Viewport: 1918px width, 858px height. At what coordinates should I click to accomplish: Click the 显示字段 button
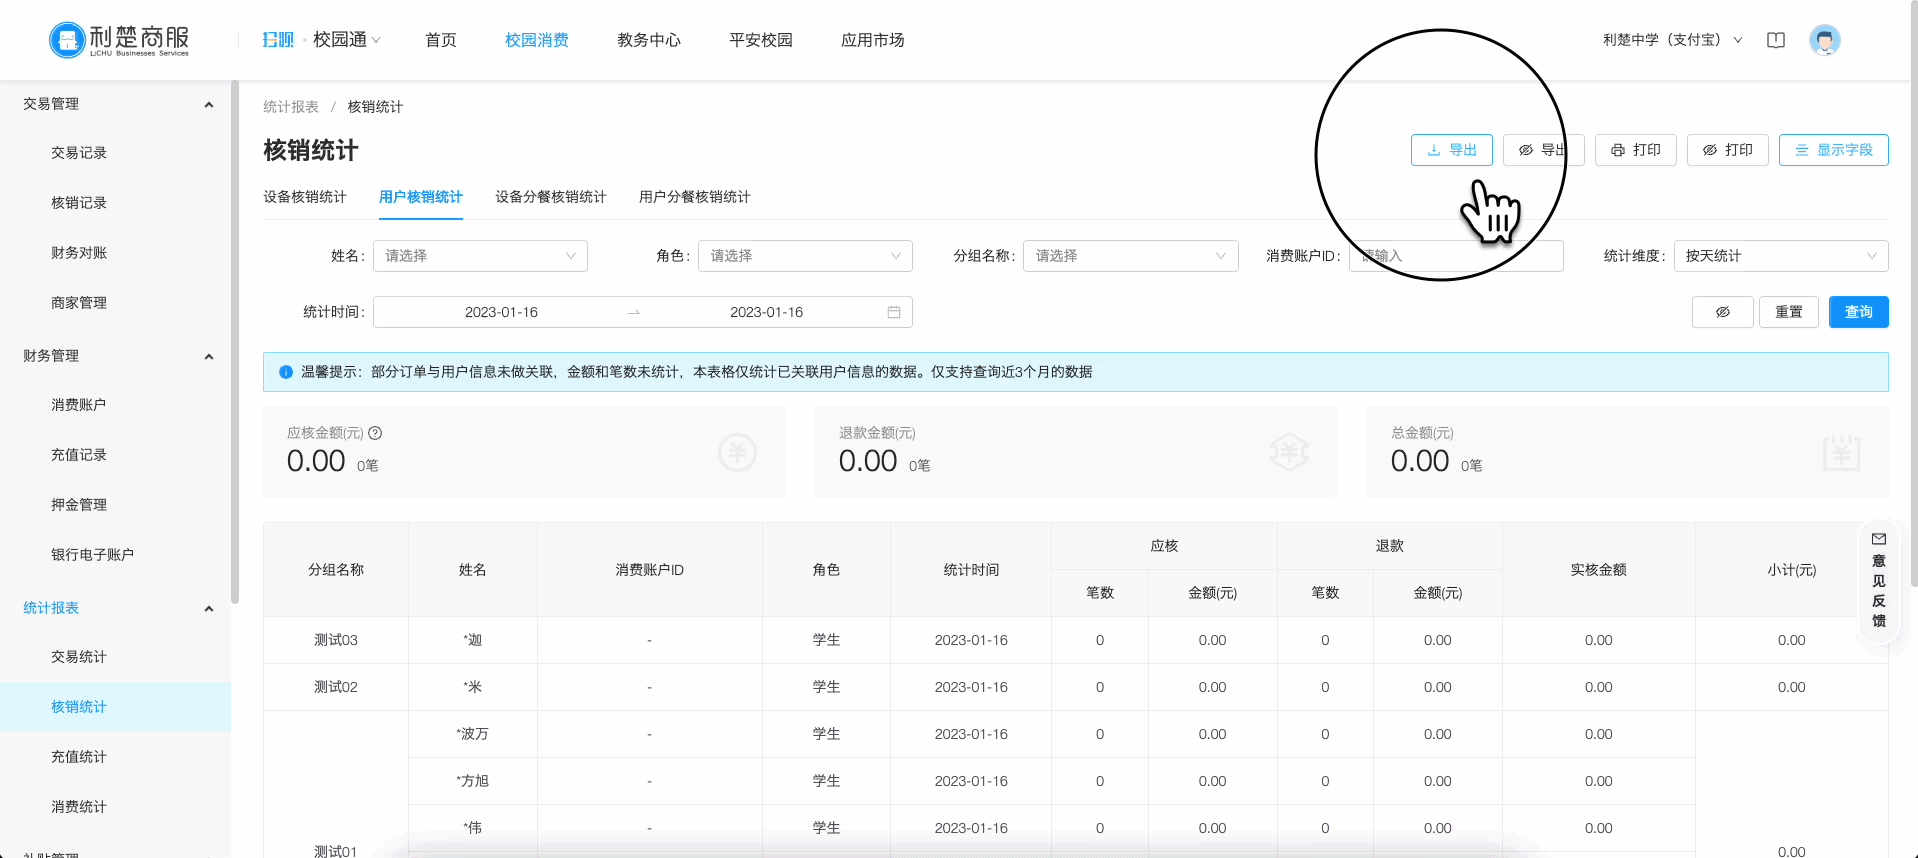coord(1833,150)
